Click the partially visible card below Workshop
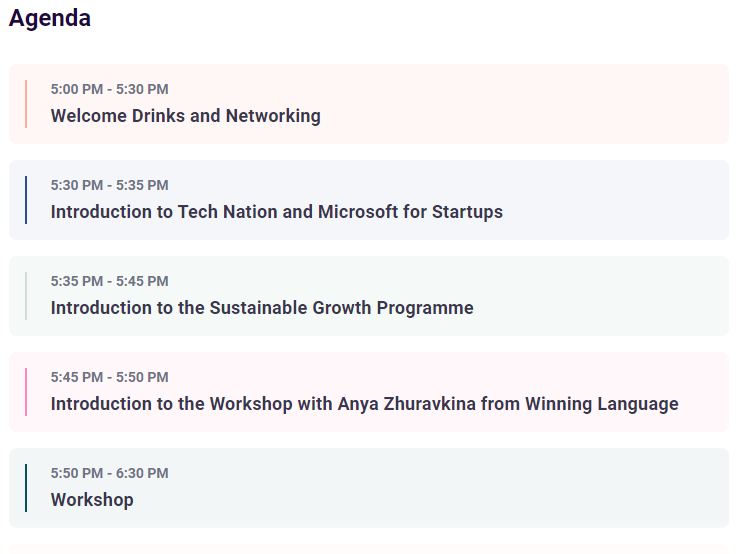Screen dimensions: 738x554 (369, 549)
